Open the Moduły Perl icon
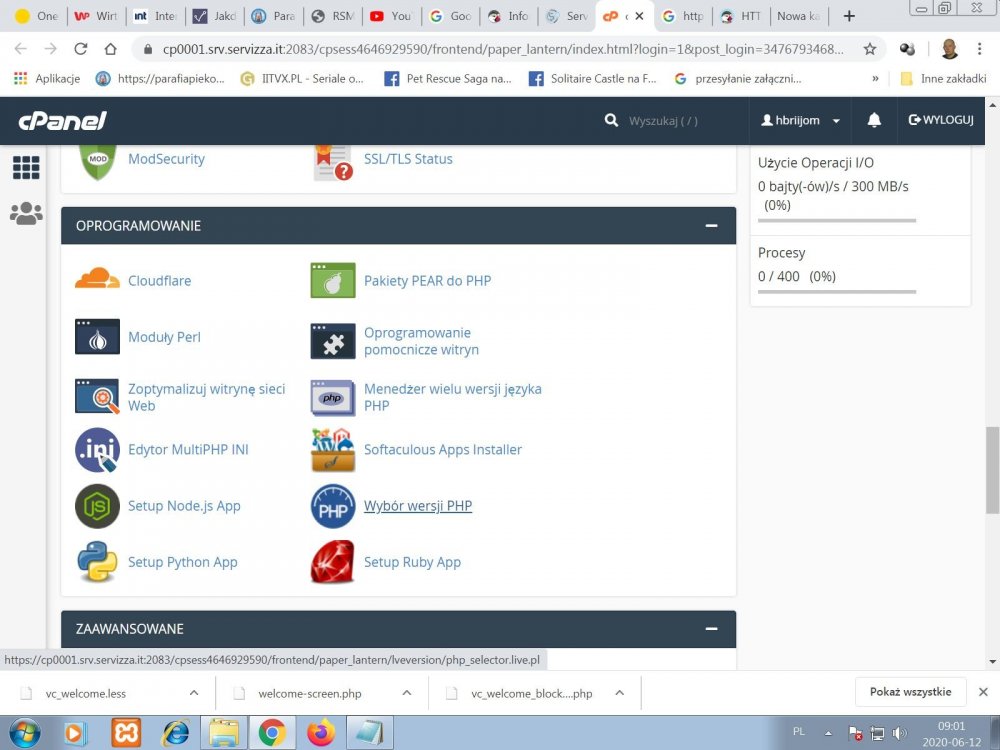Image resolution: width=1000 pixels, height=750 pixels. 97,336
